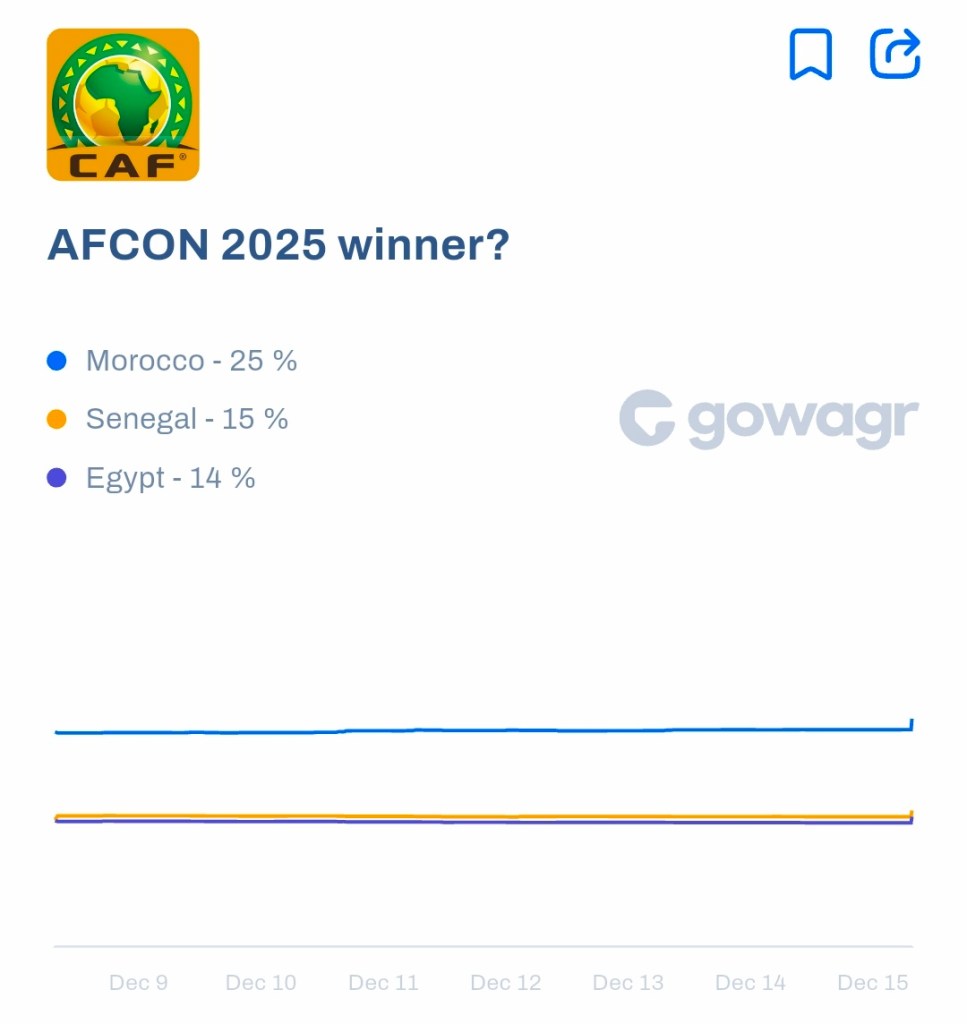Click the Dec 11 axis label
Screen dimensions: 967x1024
point(383,983)
